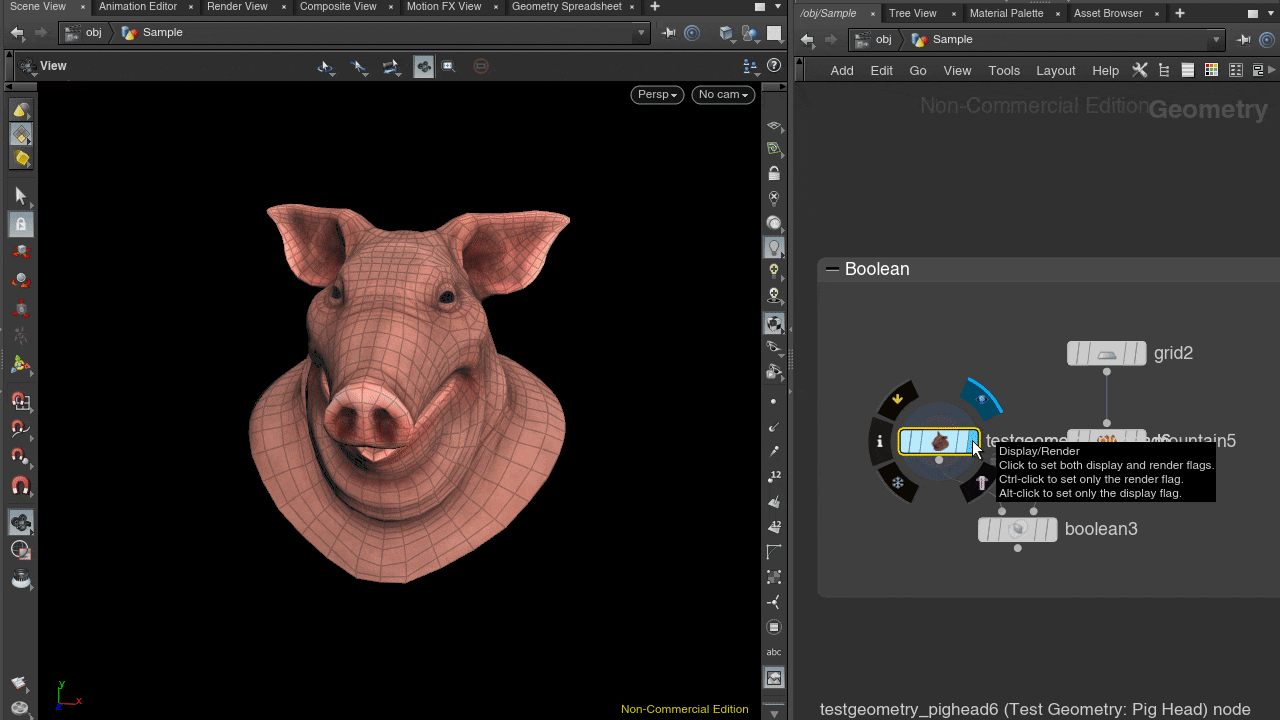The height and width of the screenshot is (720, 1280).
Task: Collapse the Boolean network box
Action: (831, 269)
